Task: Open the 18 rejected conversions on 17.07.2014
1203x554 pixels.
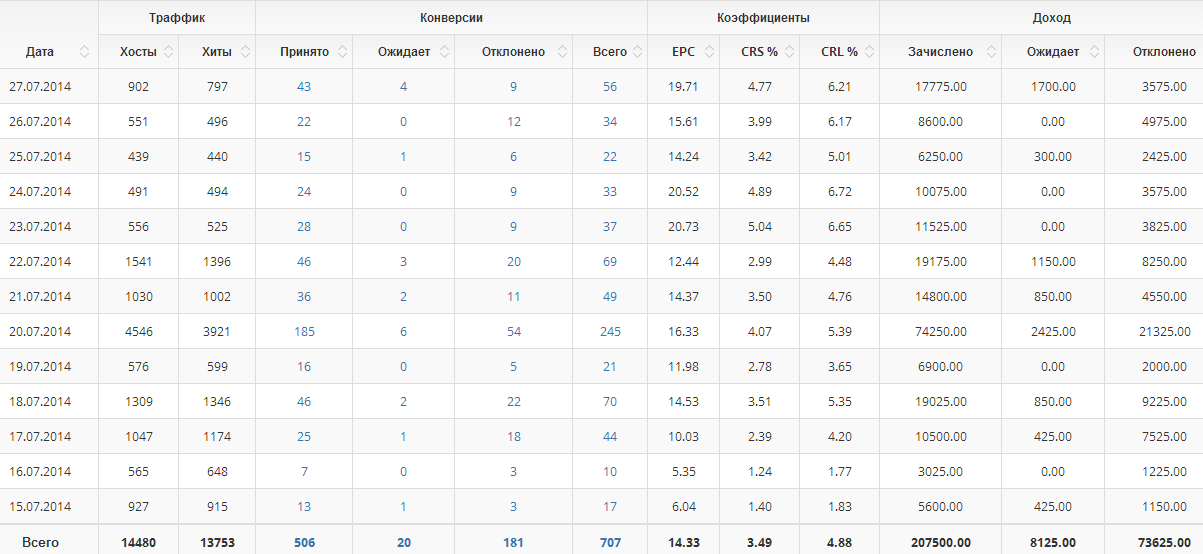Action: tap(514, 437)
